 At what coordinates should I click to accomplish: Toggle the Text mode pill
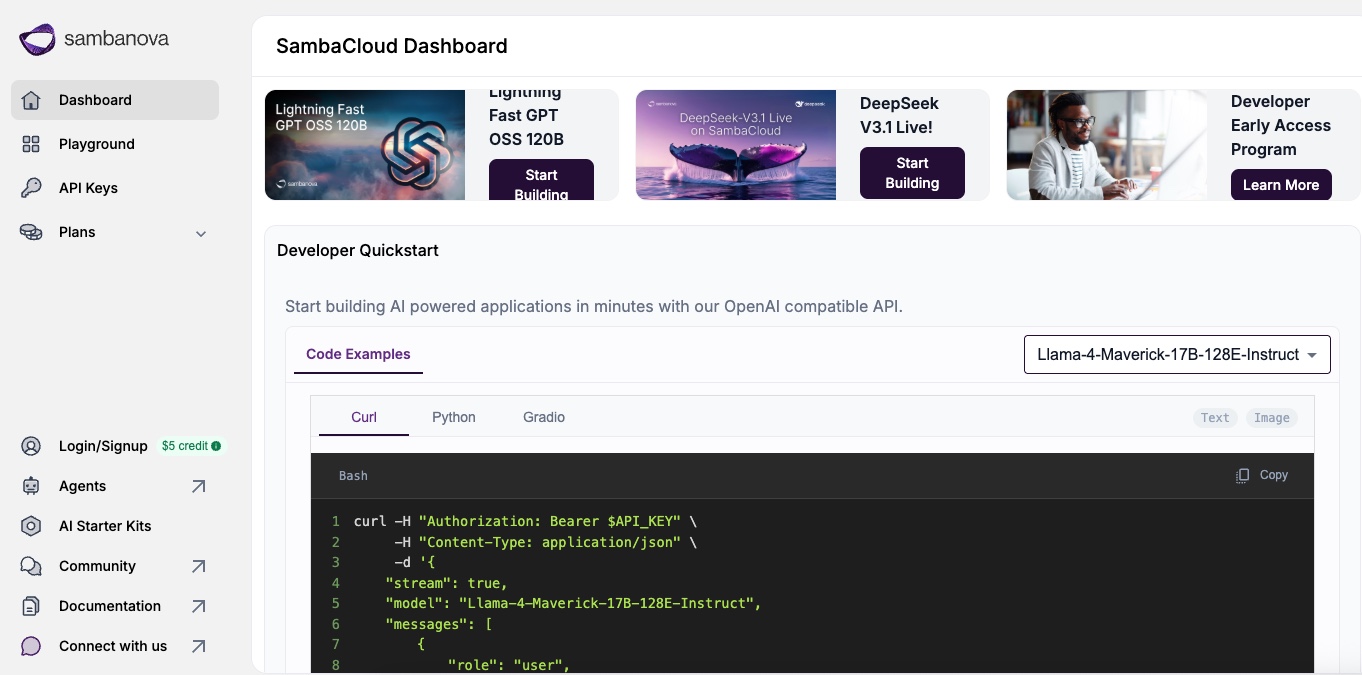point(1215,418)
